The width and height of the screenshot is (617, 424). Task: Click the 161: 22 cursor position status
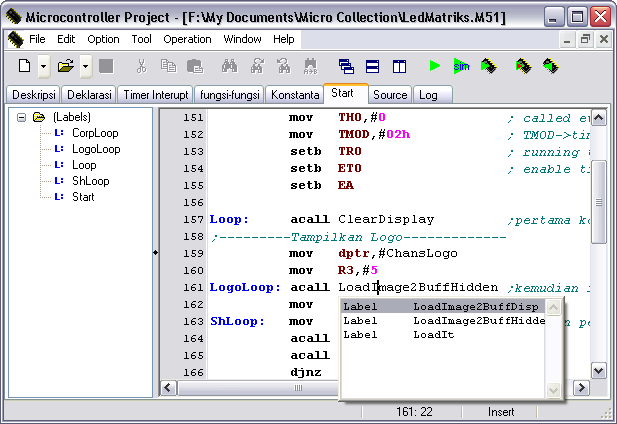point(414,412)
